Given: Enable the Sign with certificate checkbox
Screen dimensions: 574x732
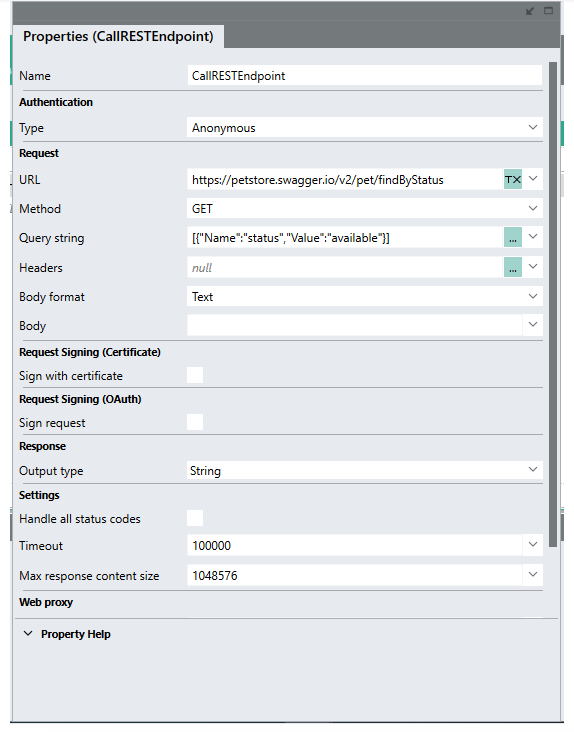Looking at the screenshot, I should pyautogui.click(x=195, y=375).
